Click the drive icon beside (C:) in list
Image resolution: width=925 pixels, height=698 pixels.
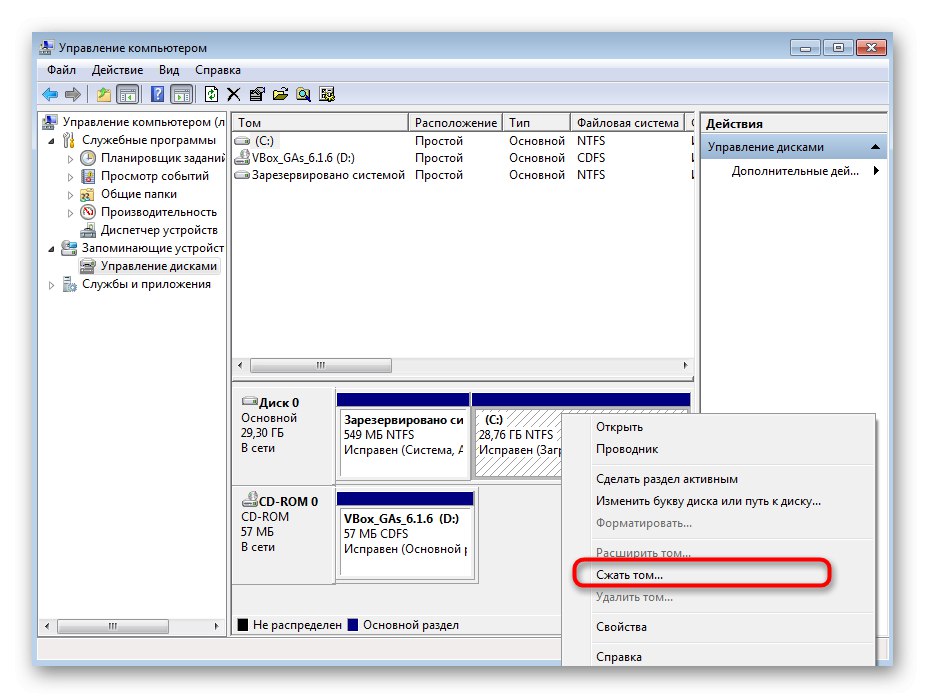pyautogui.click(x=242, y=141)
